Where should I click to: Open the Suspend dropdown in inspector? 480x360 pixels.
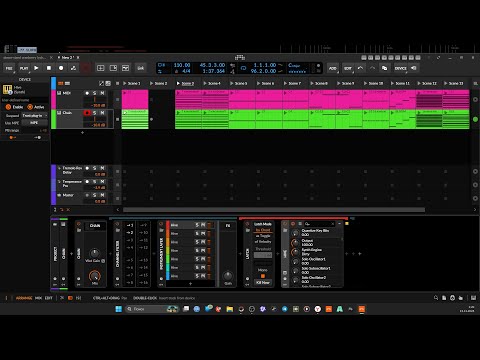(35, 115)
